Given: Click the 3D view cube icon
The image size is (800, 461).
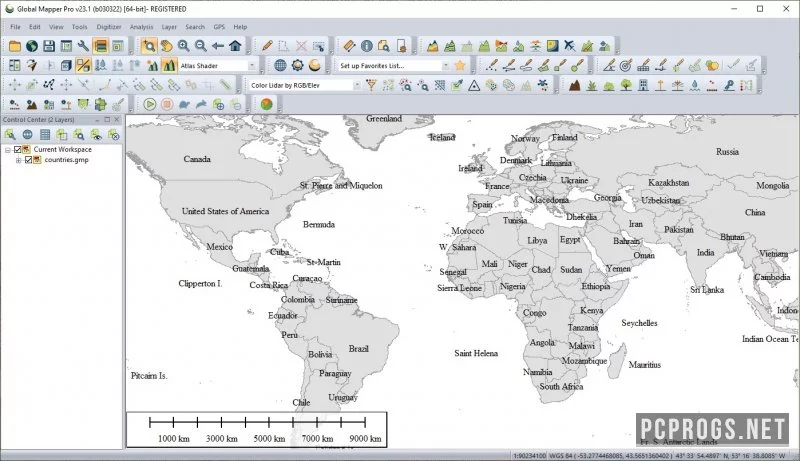Looking at the screenshot, I should [66, 65].
